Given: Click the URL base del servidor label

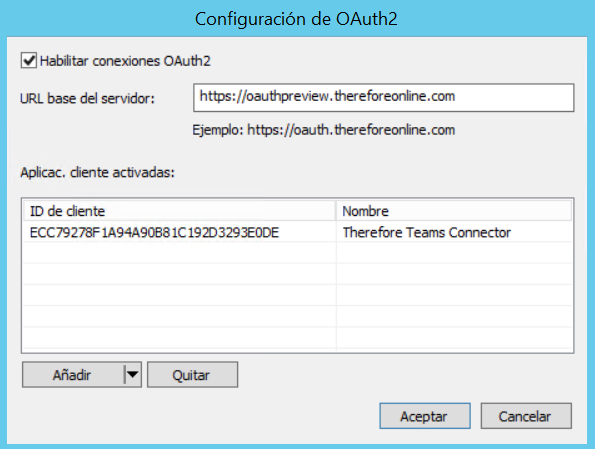Looking at the screenshot, I should tap(87, 99).
